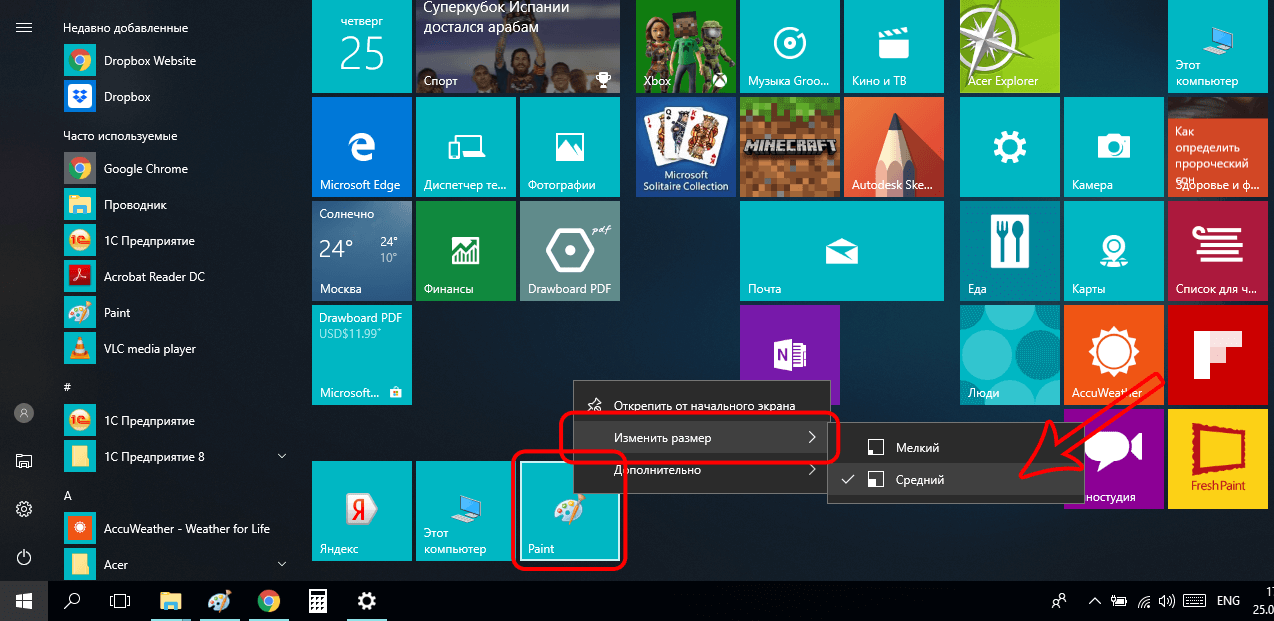Screen dimensions: 1274x621
Task: Open the Yandex tile
Action: point(361,510)
